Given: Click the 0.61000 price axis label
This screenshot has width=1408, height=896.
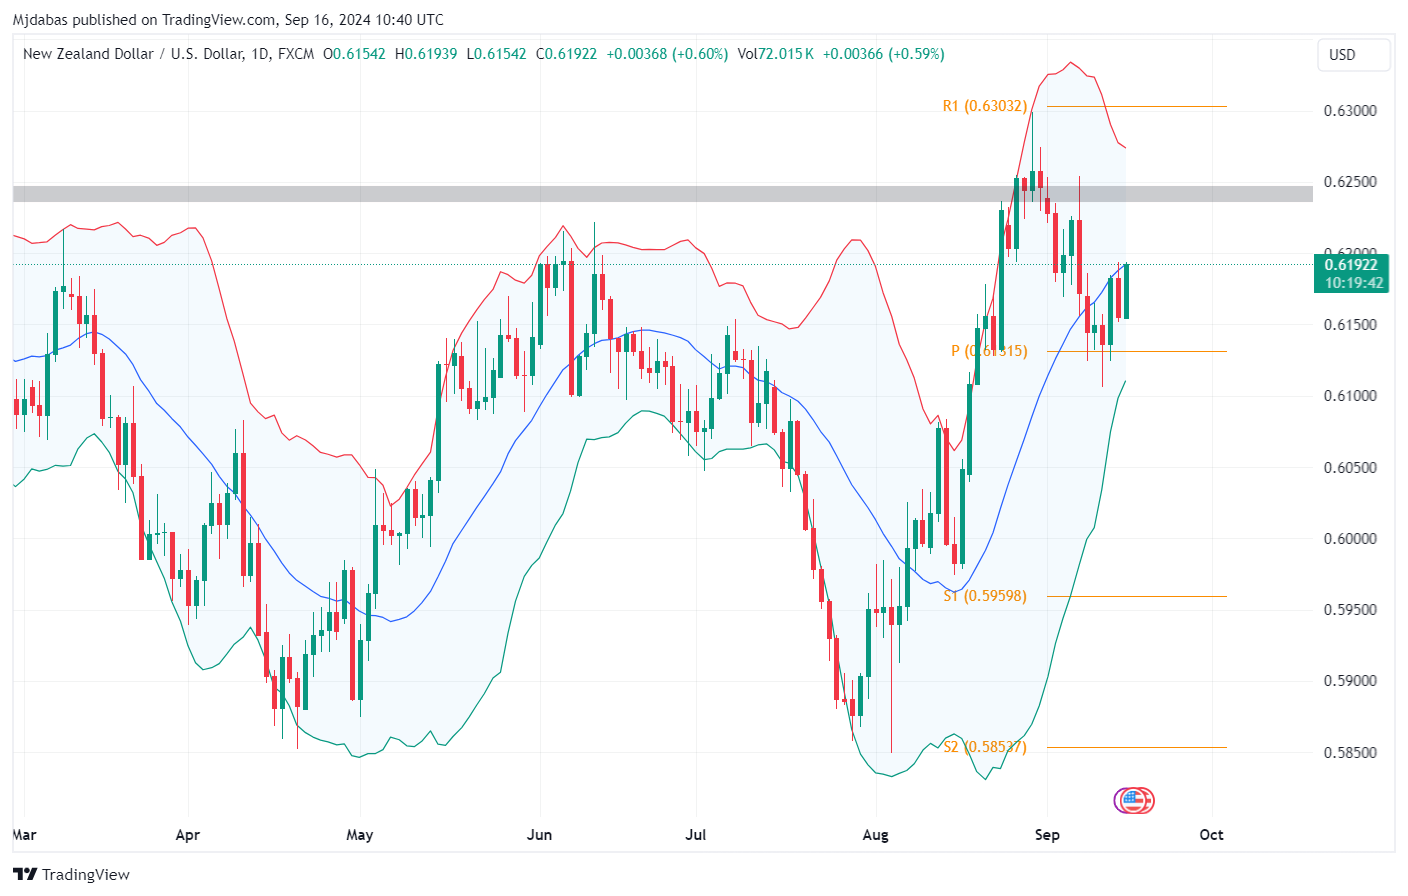Looking at the screenshot, I should point(1350,396).
